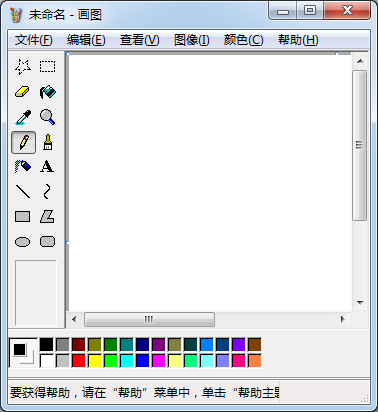This screenshot has width=378, height=412.
Task: Open the 文件(F) menu
Action: point(34,40)
